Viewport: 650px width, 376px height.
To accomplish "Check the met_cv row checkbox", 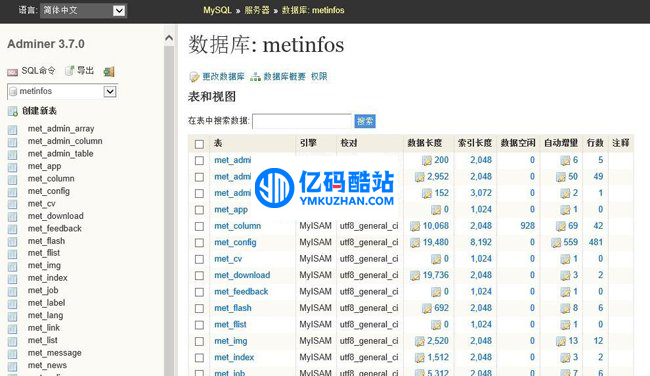I will (x=199, y=259).
